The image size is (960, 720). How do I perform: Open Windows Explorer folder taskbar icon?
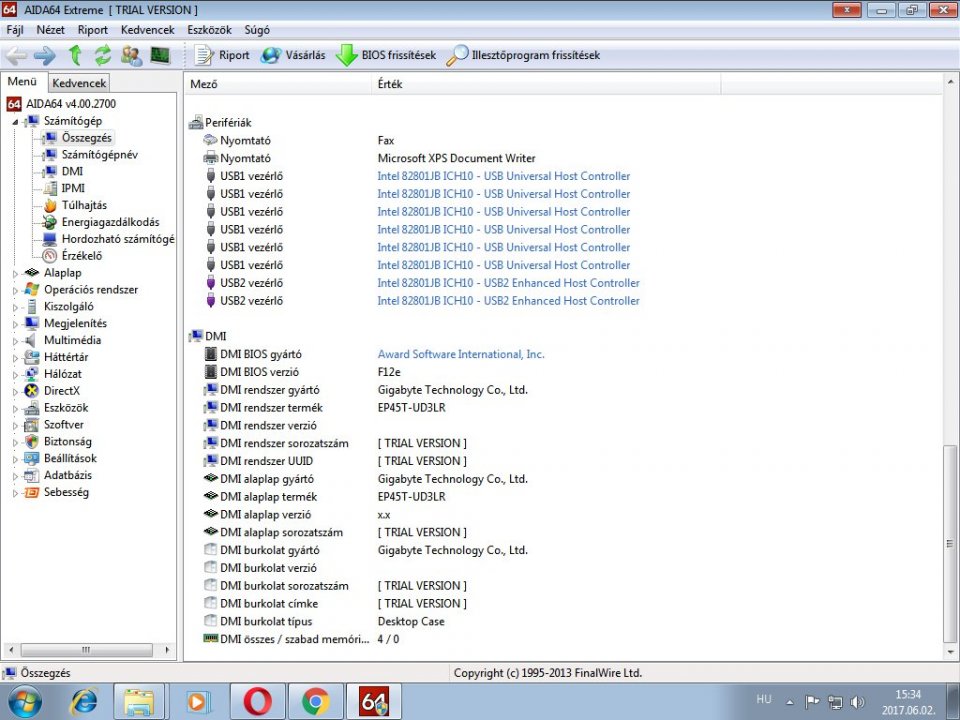tap(139, 702)
